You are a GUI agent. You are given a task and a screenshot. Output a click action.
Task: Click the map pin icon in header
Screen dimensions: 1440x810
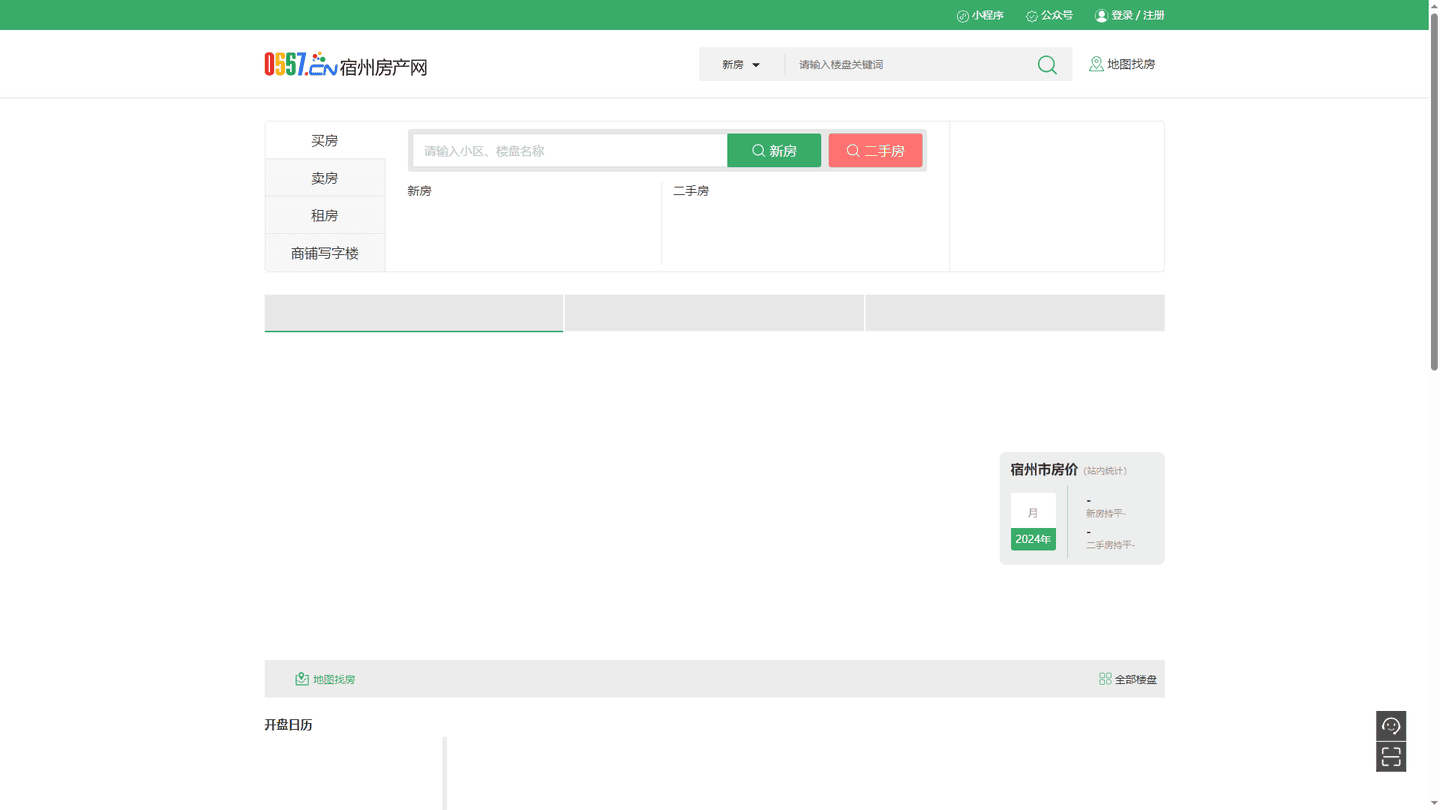(1096, 64)
